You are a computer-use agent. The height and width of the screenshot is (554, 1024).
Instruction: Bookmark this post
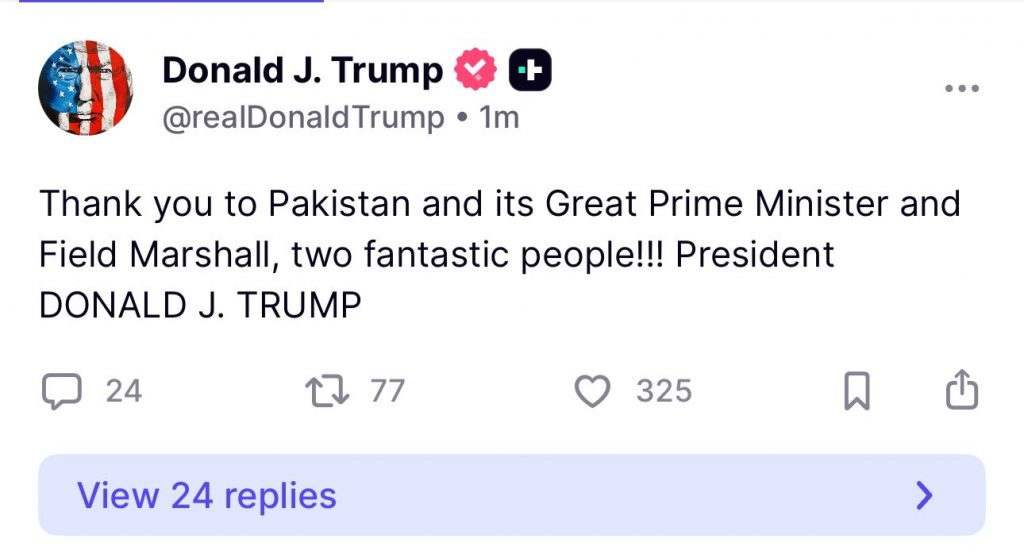pos(857,391)
